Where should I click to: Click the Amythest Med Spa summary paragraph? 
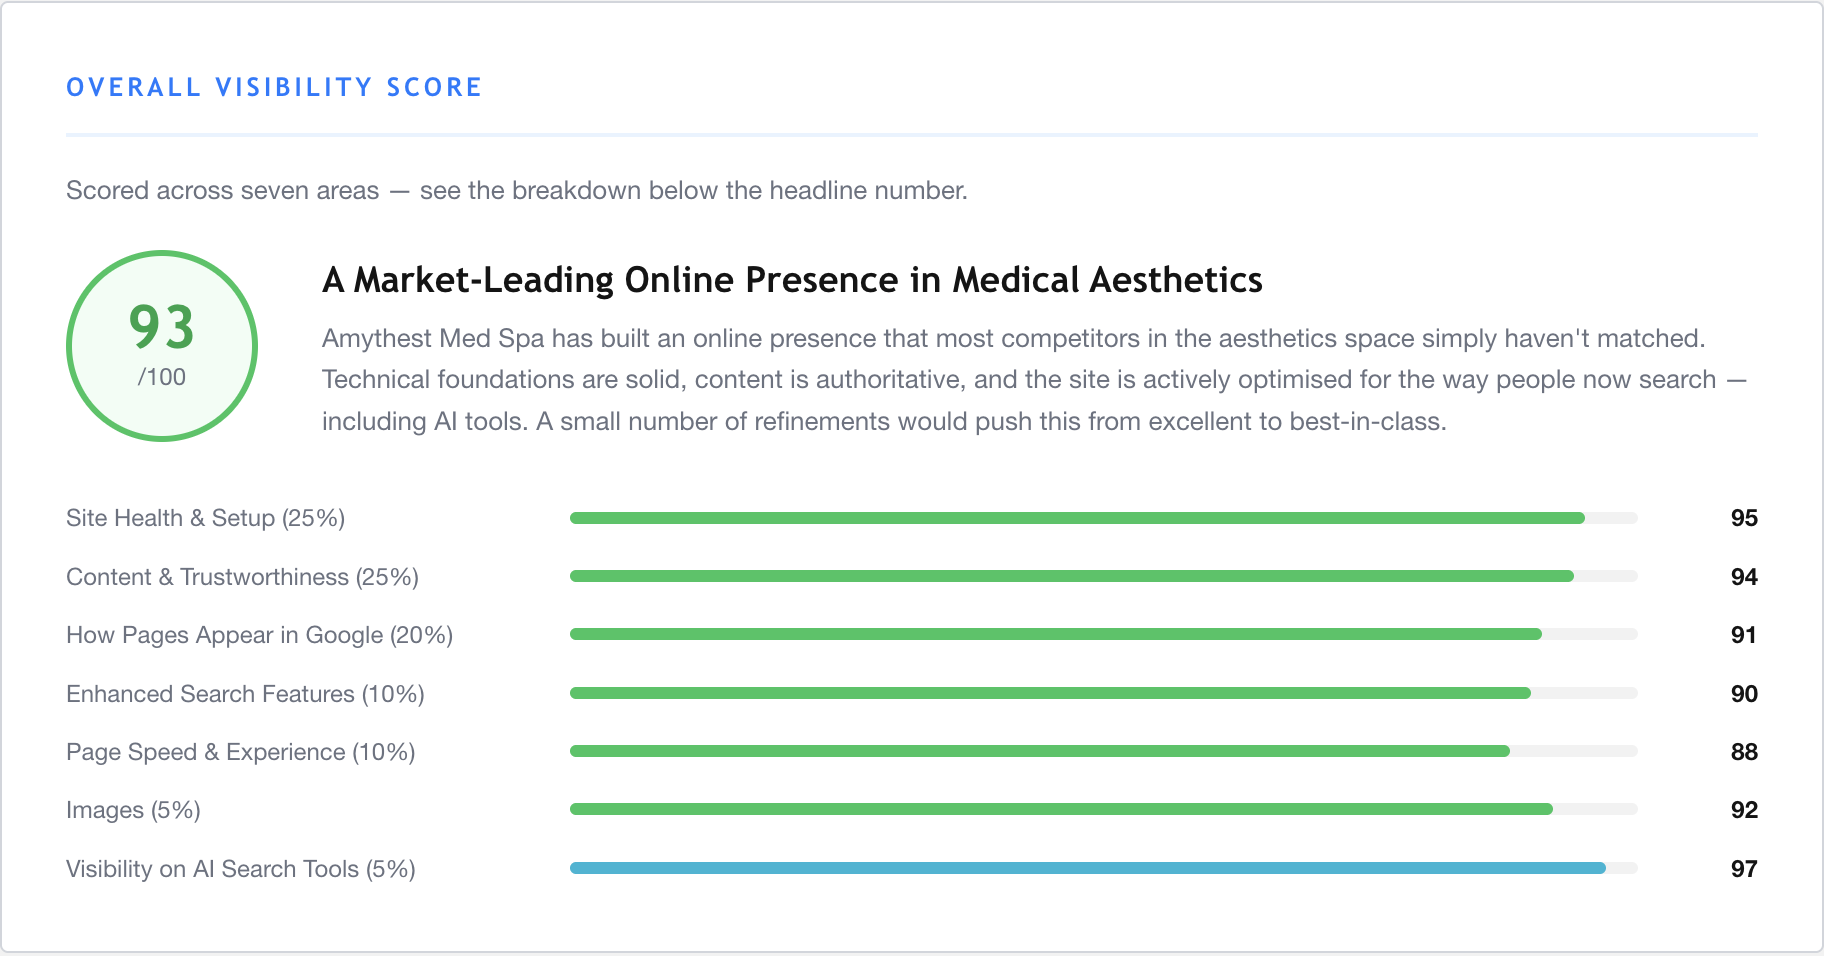tap(1034, 380)
